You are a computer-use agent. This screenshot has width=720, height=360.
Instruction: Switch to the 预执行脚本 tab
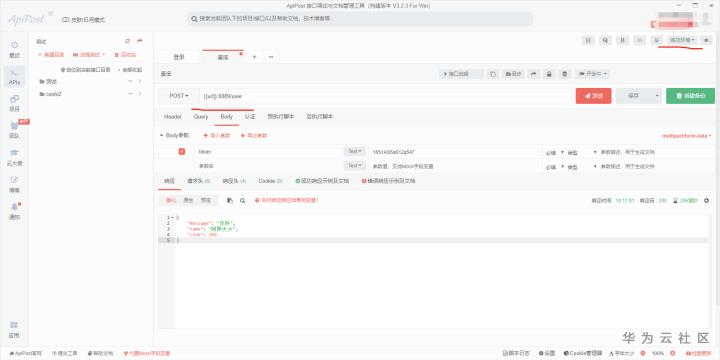click(281, 117)
